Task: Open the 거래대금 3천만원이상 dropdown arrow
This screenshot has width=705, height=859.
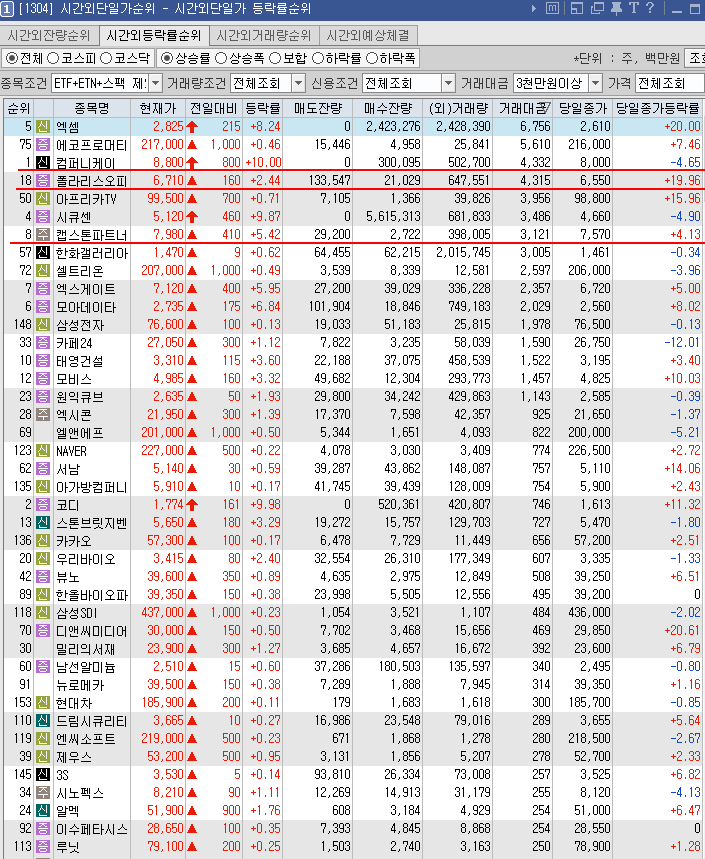Action: pyautogui.click(x=595, y=83)
